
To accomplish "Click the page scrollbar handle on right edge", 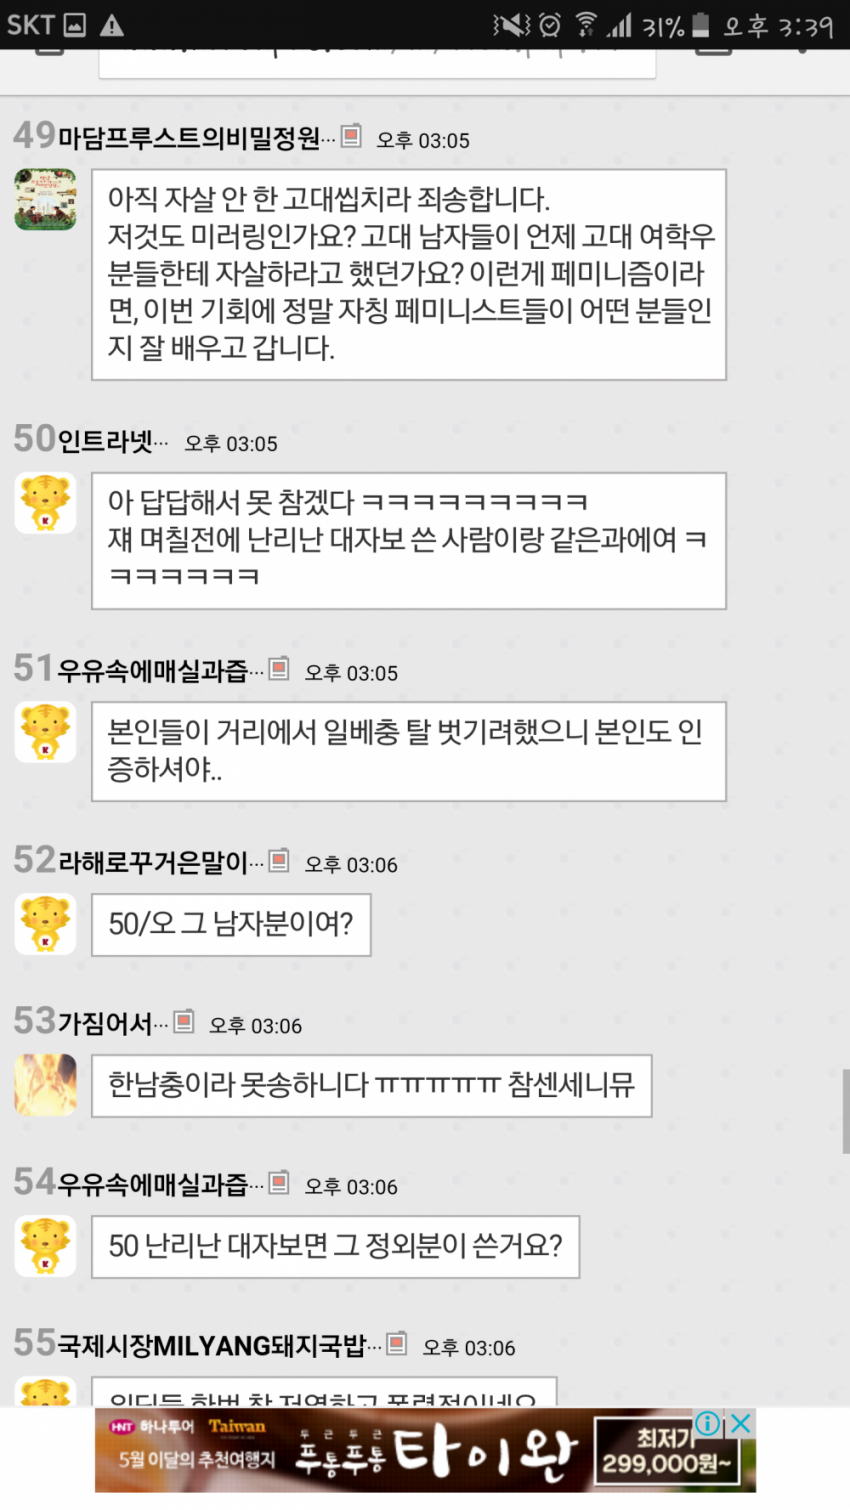I will click(x=844, y=1110).
